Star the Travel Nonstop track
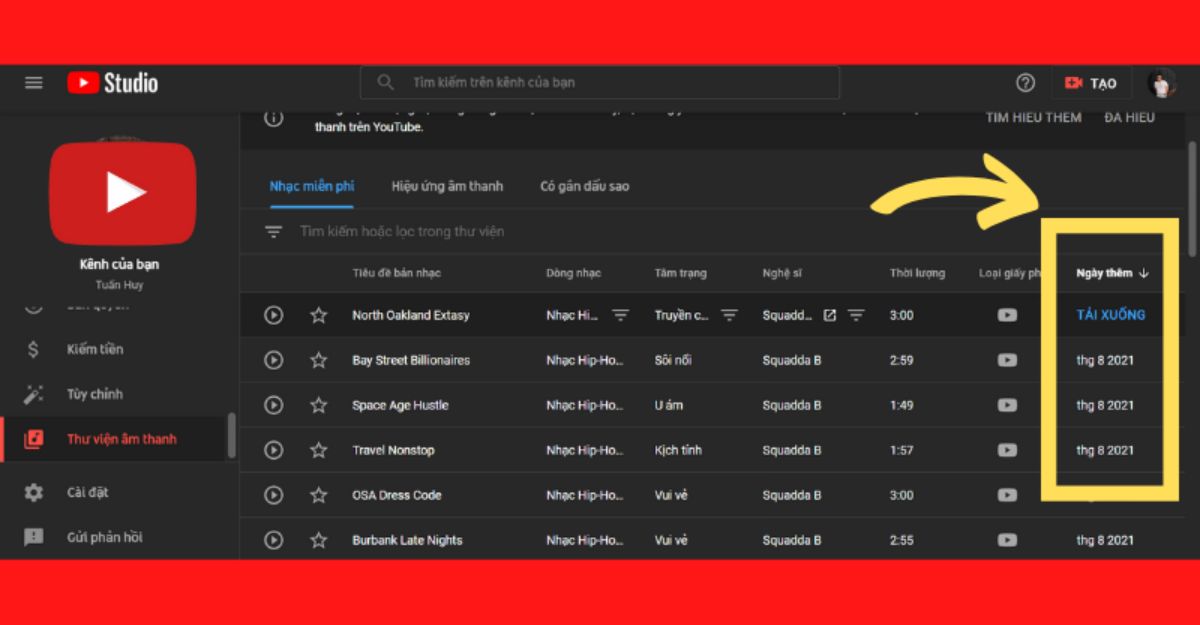 point(318,450)
